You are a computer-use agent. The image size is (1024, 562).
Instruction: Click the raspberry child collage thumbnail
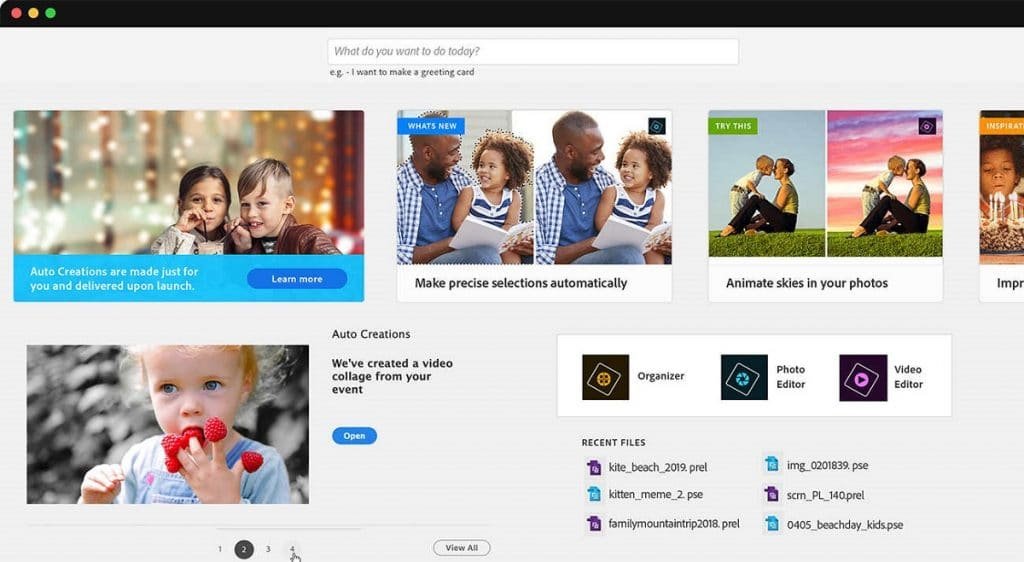(x=167, y=424)
